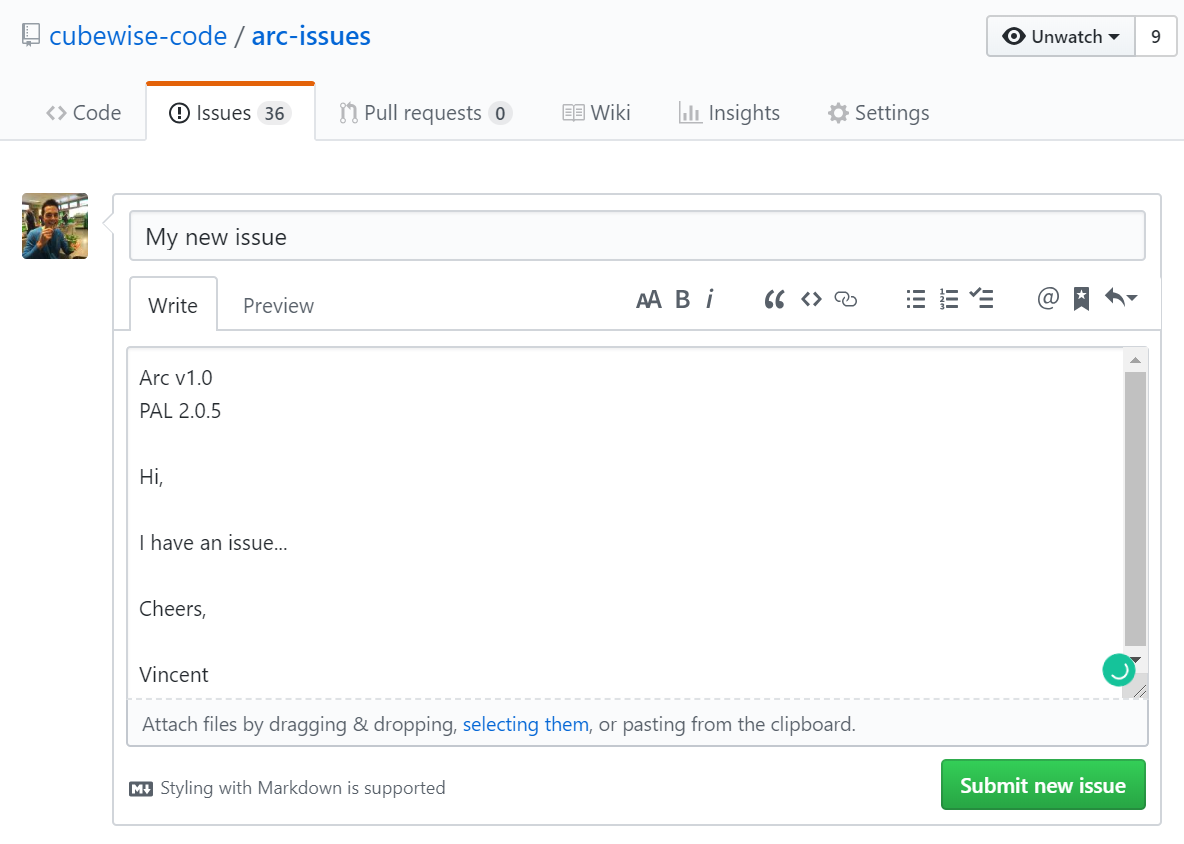
Task: Open the Pull requests tab
Action: click(425, 113)
